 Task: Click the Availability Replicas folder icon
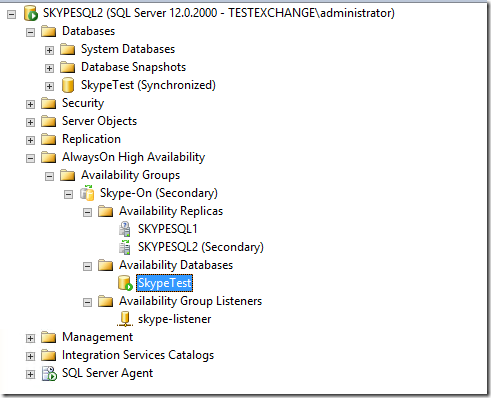[106, 212]
